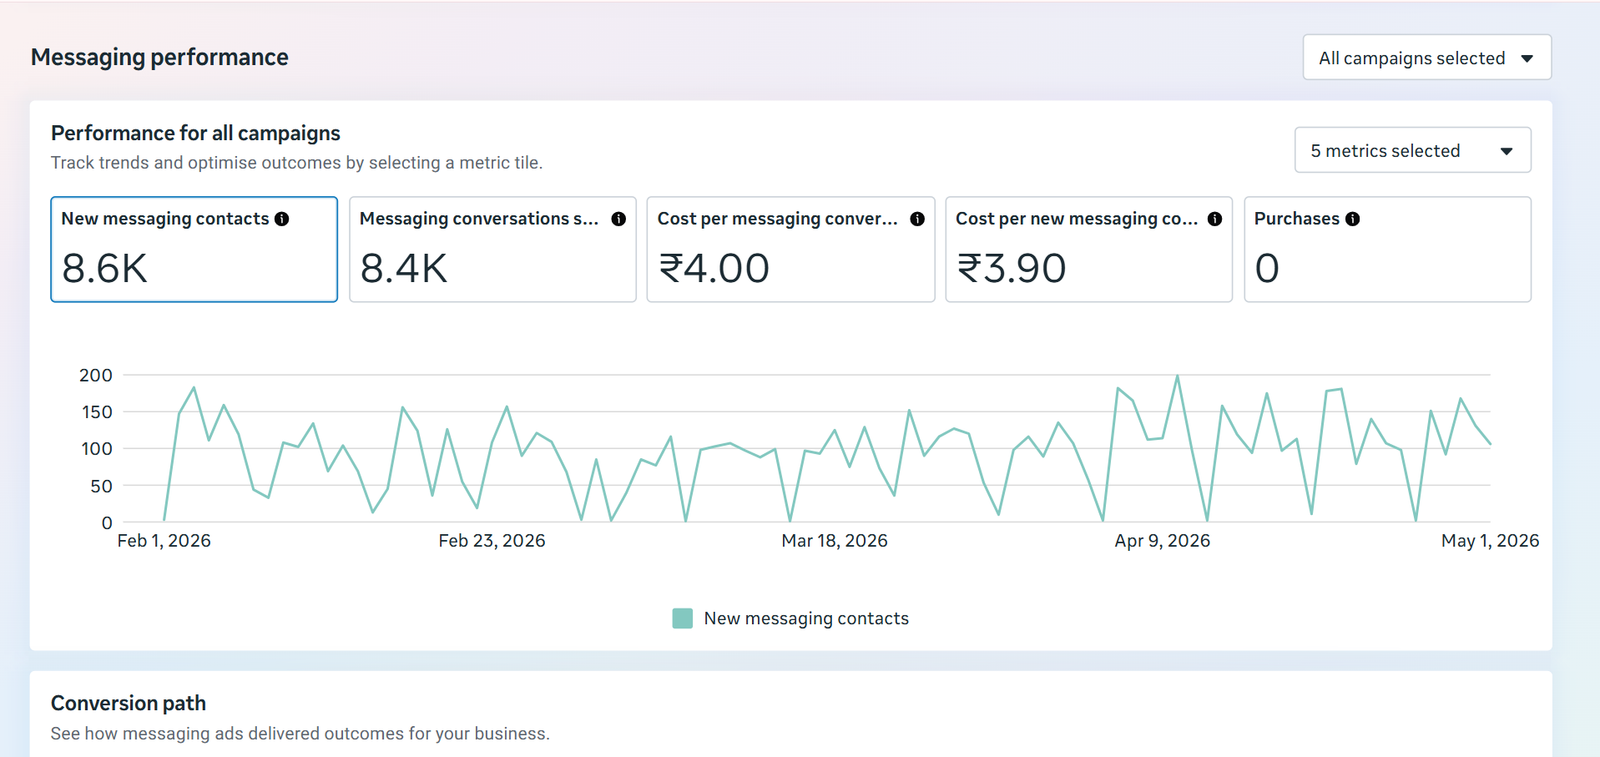Open the Purchases info icon
This screenshot has width=1600, height=757.
1352,219
